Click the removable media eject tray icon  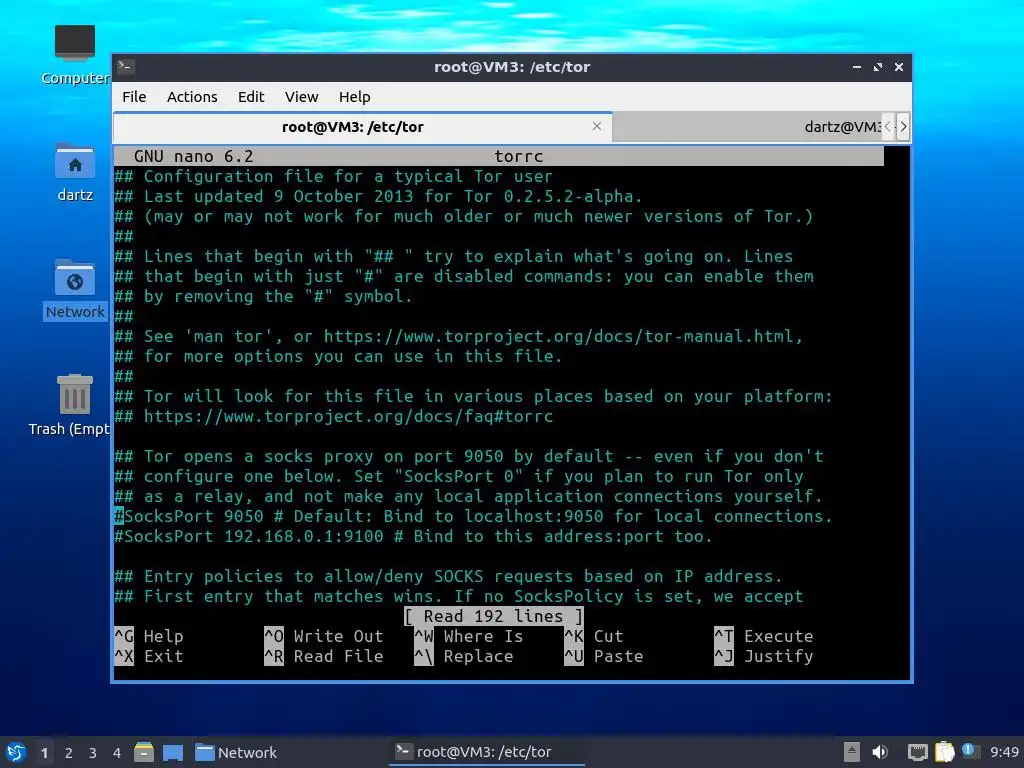pyautogui.click(x=852, y=752)
